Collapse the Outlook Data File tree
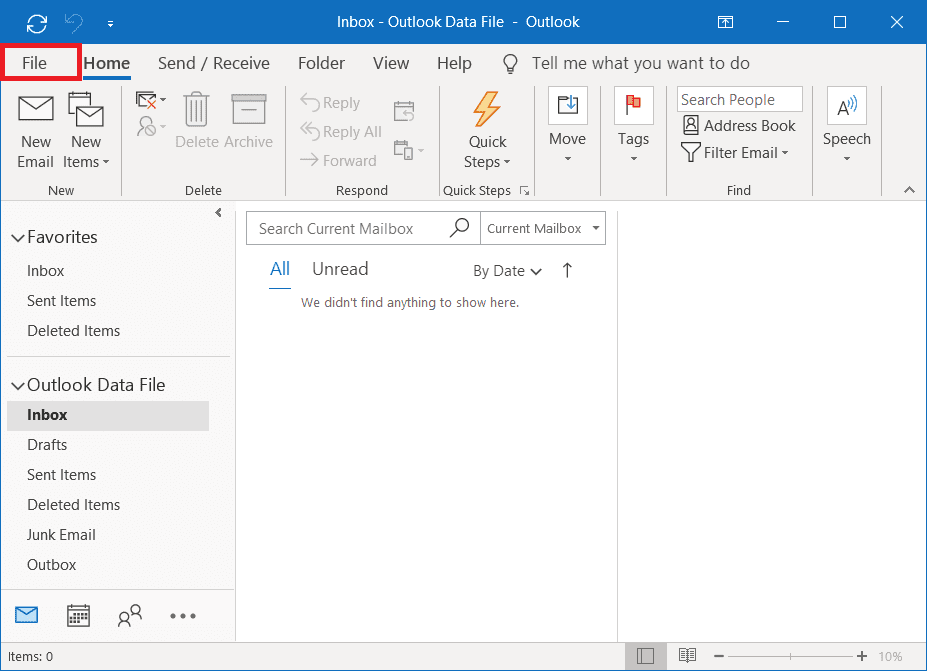927x671 pixels. tap(18, 385)
